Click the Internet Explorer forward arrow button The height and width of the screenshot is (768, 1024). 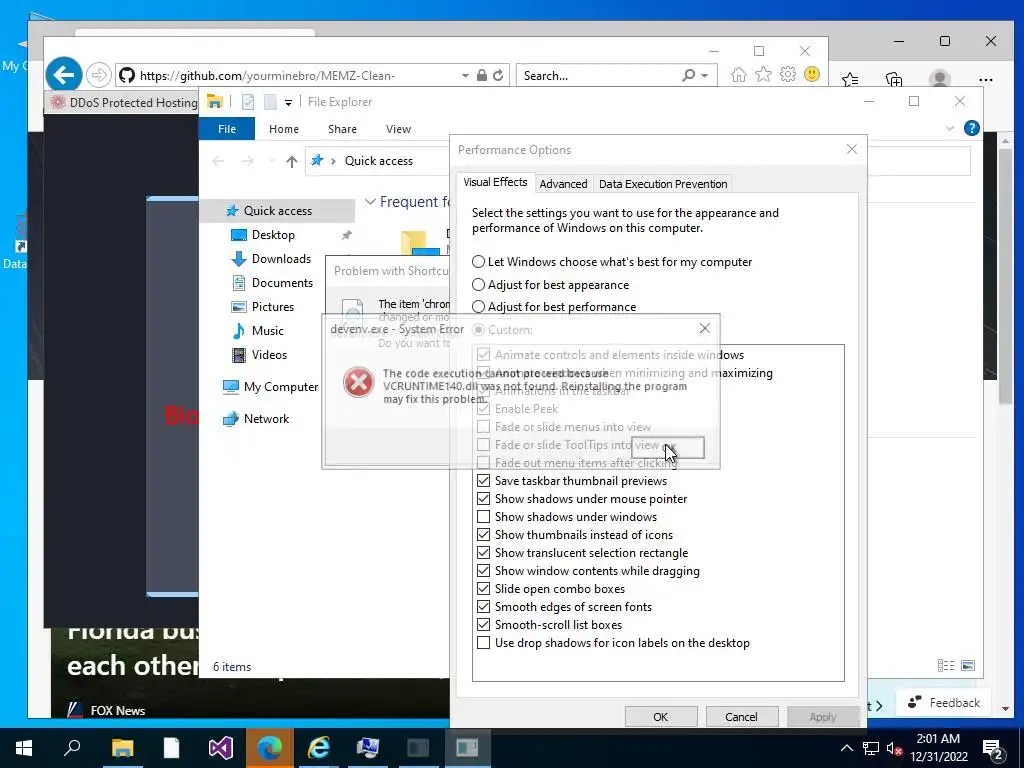click(x=99, y=75)
